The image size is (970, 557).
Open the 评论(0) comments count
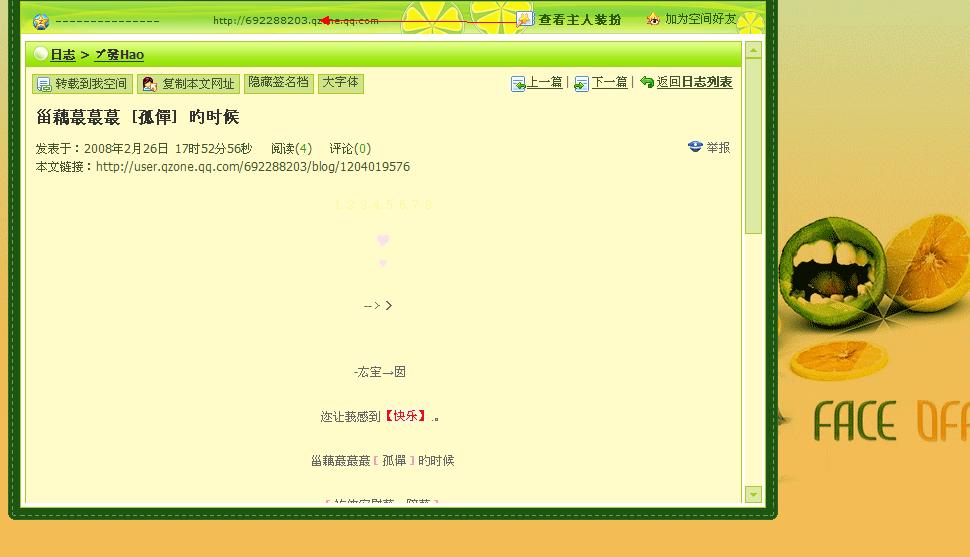tap(350, 148)
